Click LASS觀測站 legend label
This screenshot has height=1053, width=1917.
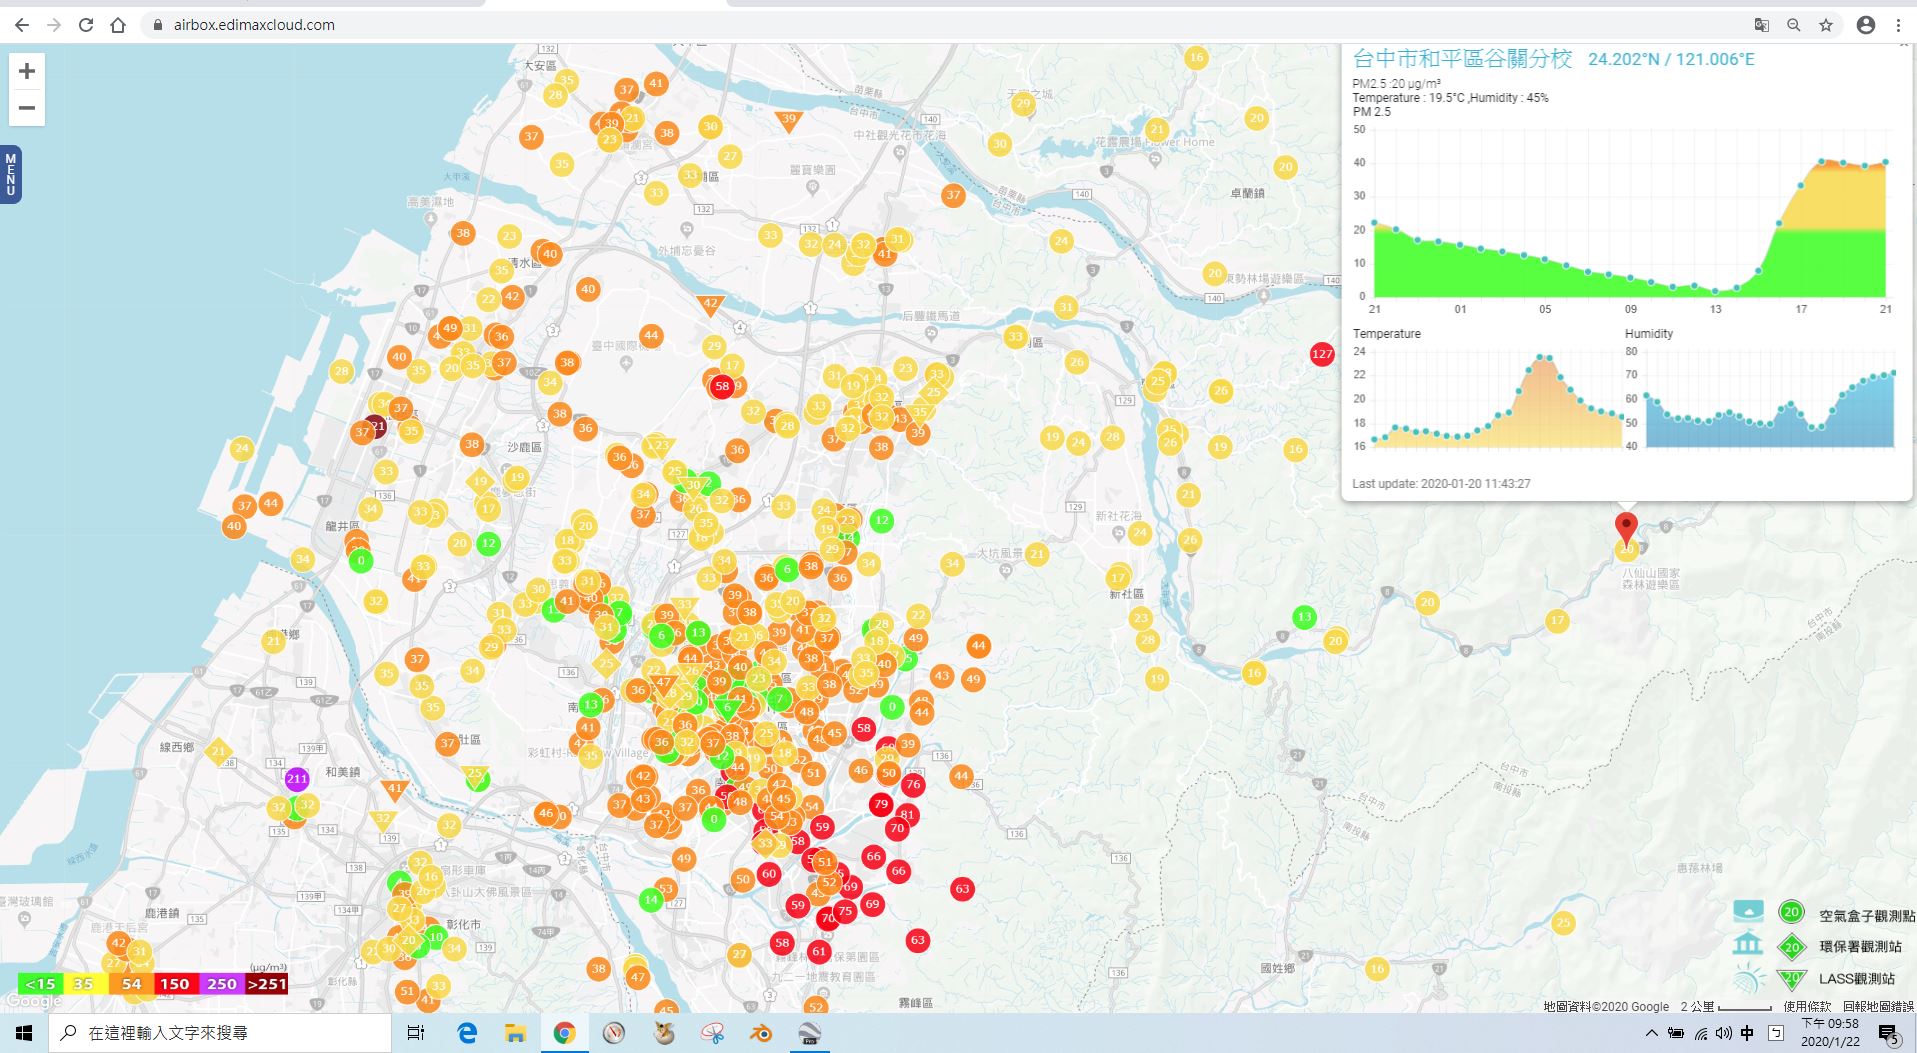1857,978
